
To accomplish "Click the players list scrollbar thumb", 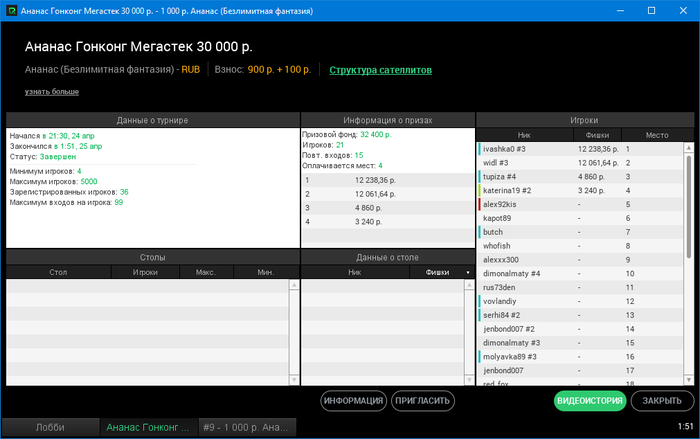I will (x=689, y=206).
